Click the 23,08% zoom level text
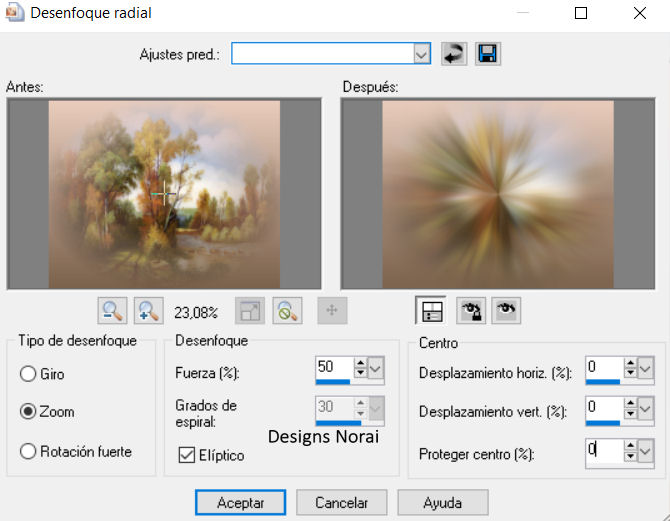670x521 pixels. click(196, 313)
